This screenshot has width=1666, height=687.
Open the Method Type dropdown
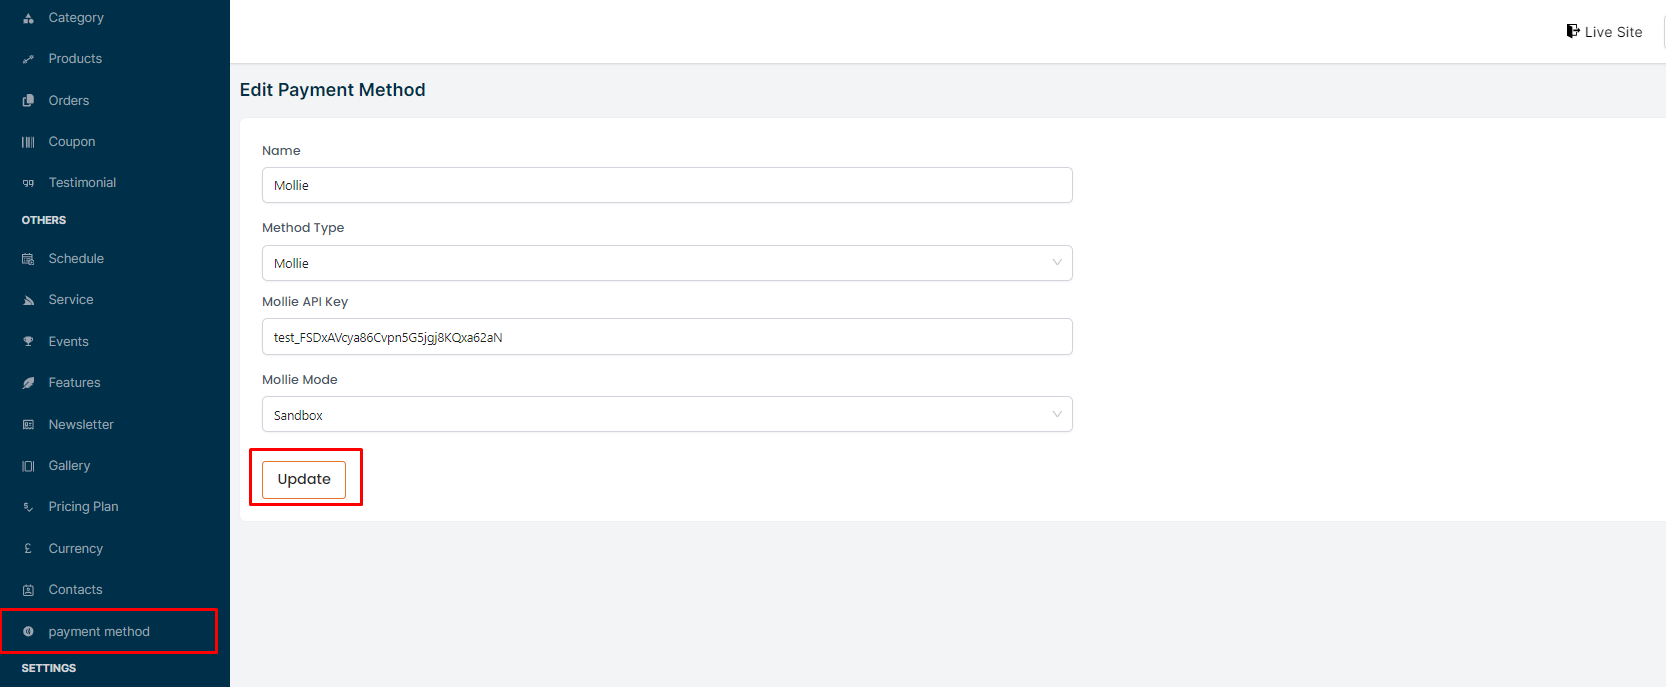pyautogui.click(x=667, y=263)
